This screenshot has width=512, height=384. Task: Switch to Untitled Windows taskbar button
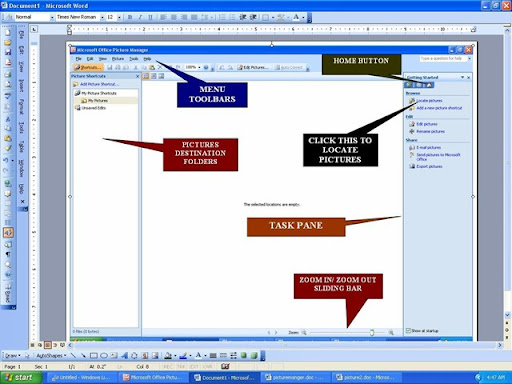click(82, 377)
